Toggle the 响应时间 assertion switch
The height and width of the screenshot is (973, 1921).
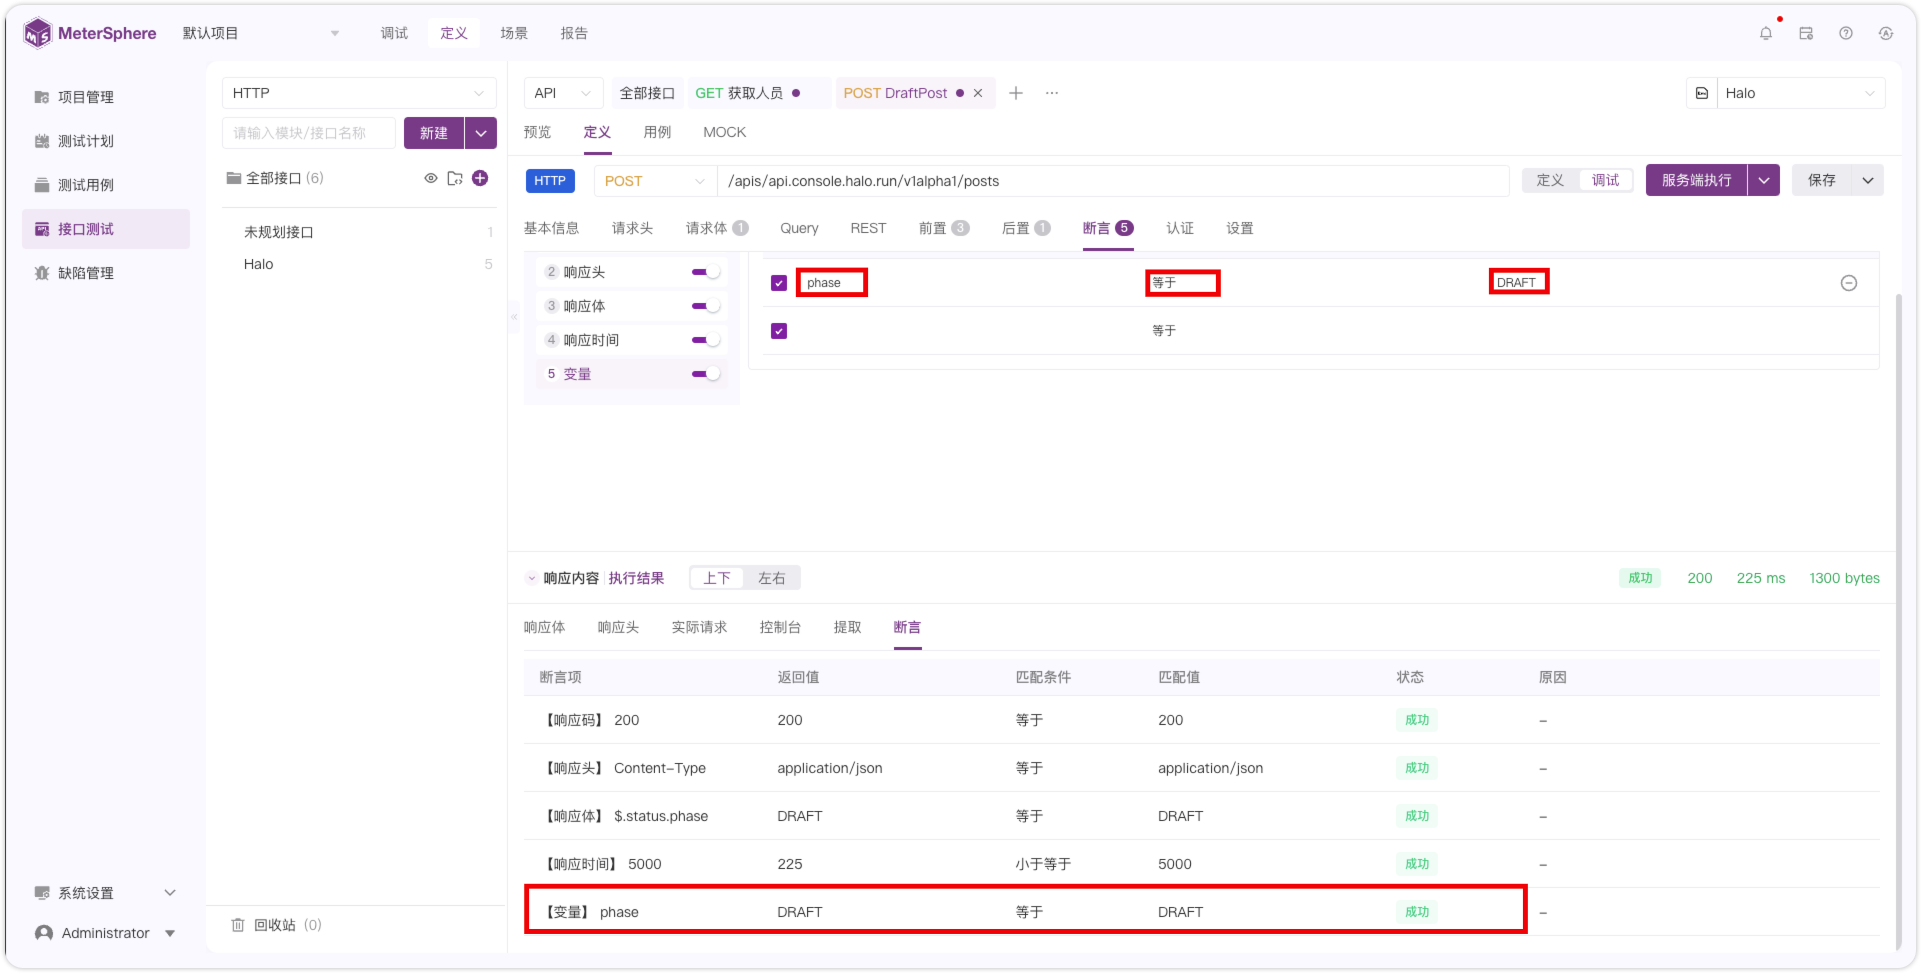point(706,340)
